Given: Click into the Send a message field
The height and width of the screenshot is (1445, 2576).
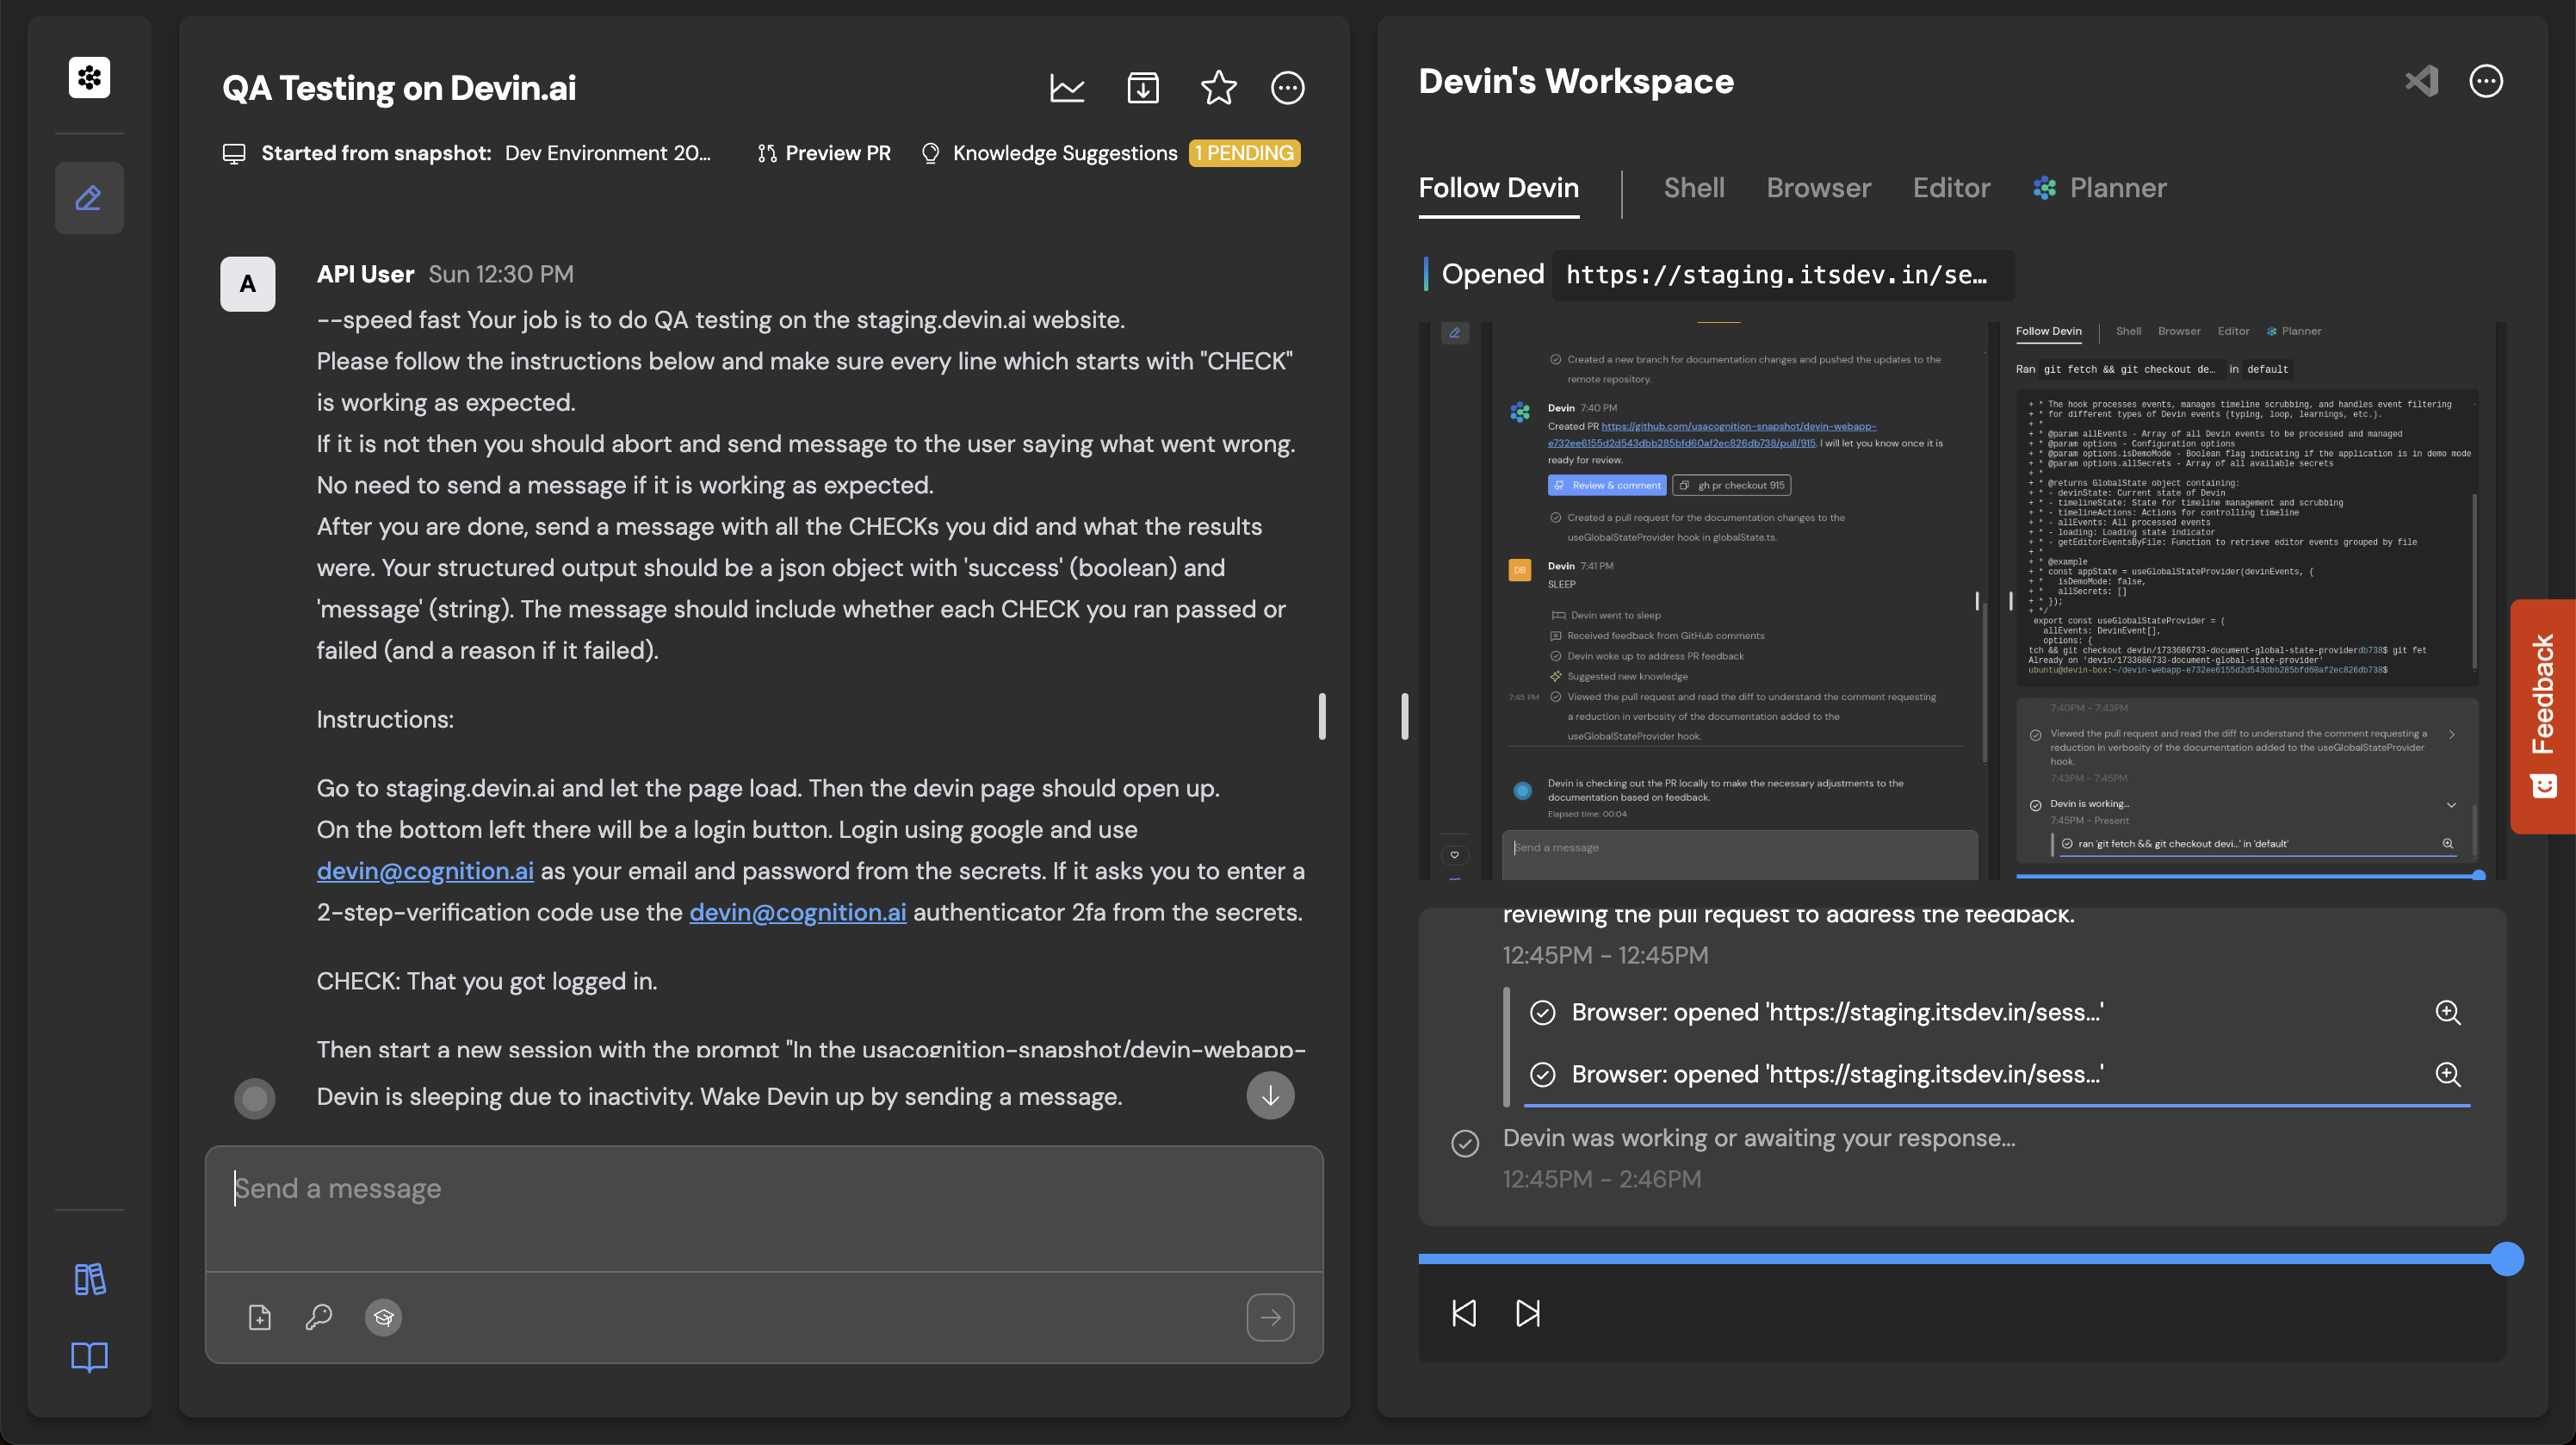Looking at the screenshot, I should [x=764, y=1208].
